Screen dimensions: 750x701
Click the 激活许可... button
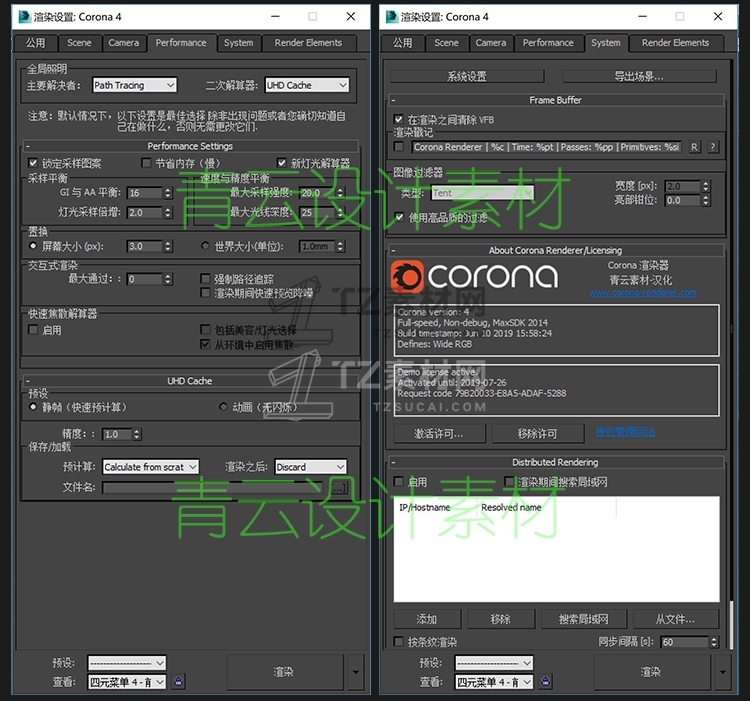pyautogui.click(x=439, y=433)
